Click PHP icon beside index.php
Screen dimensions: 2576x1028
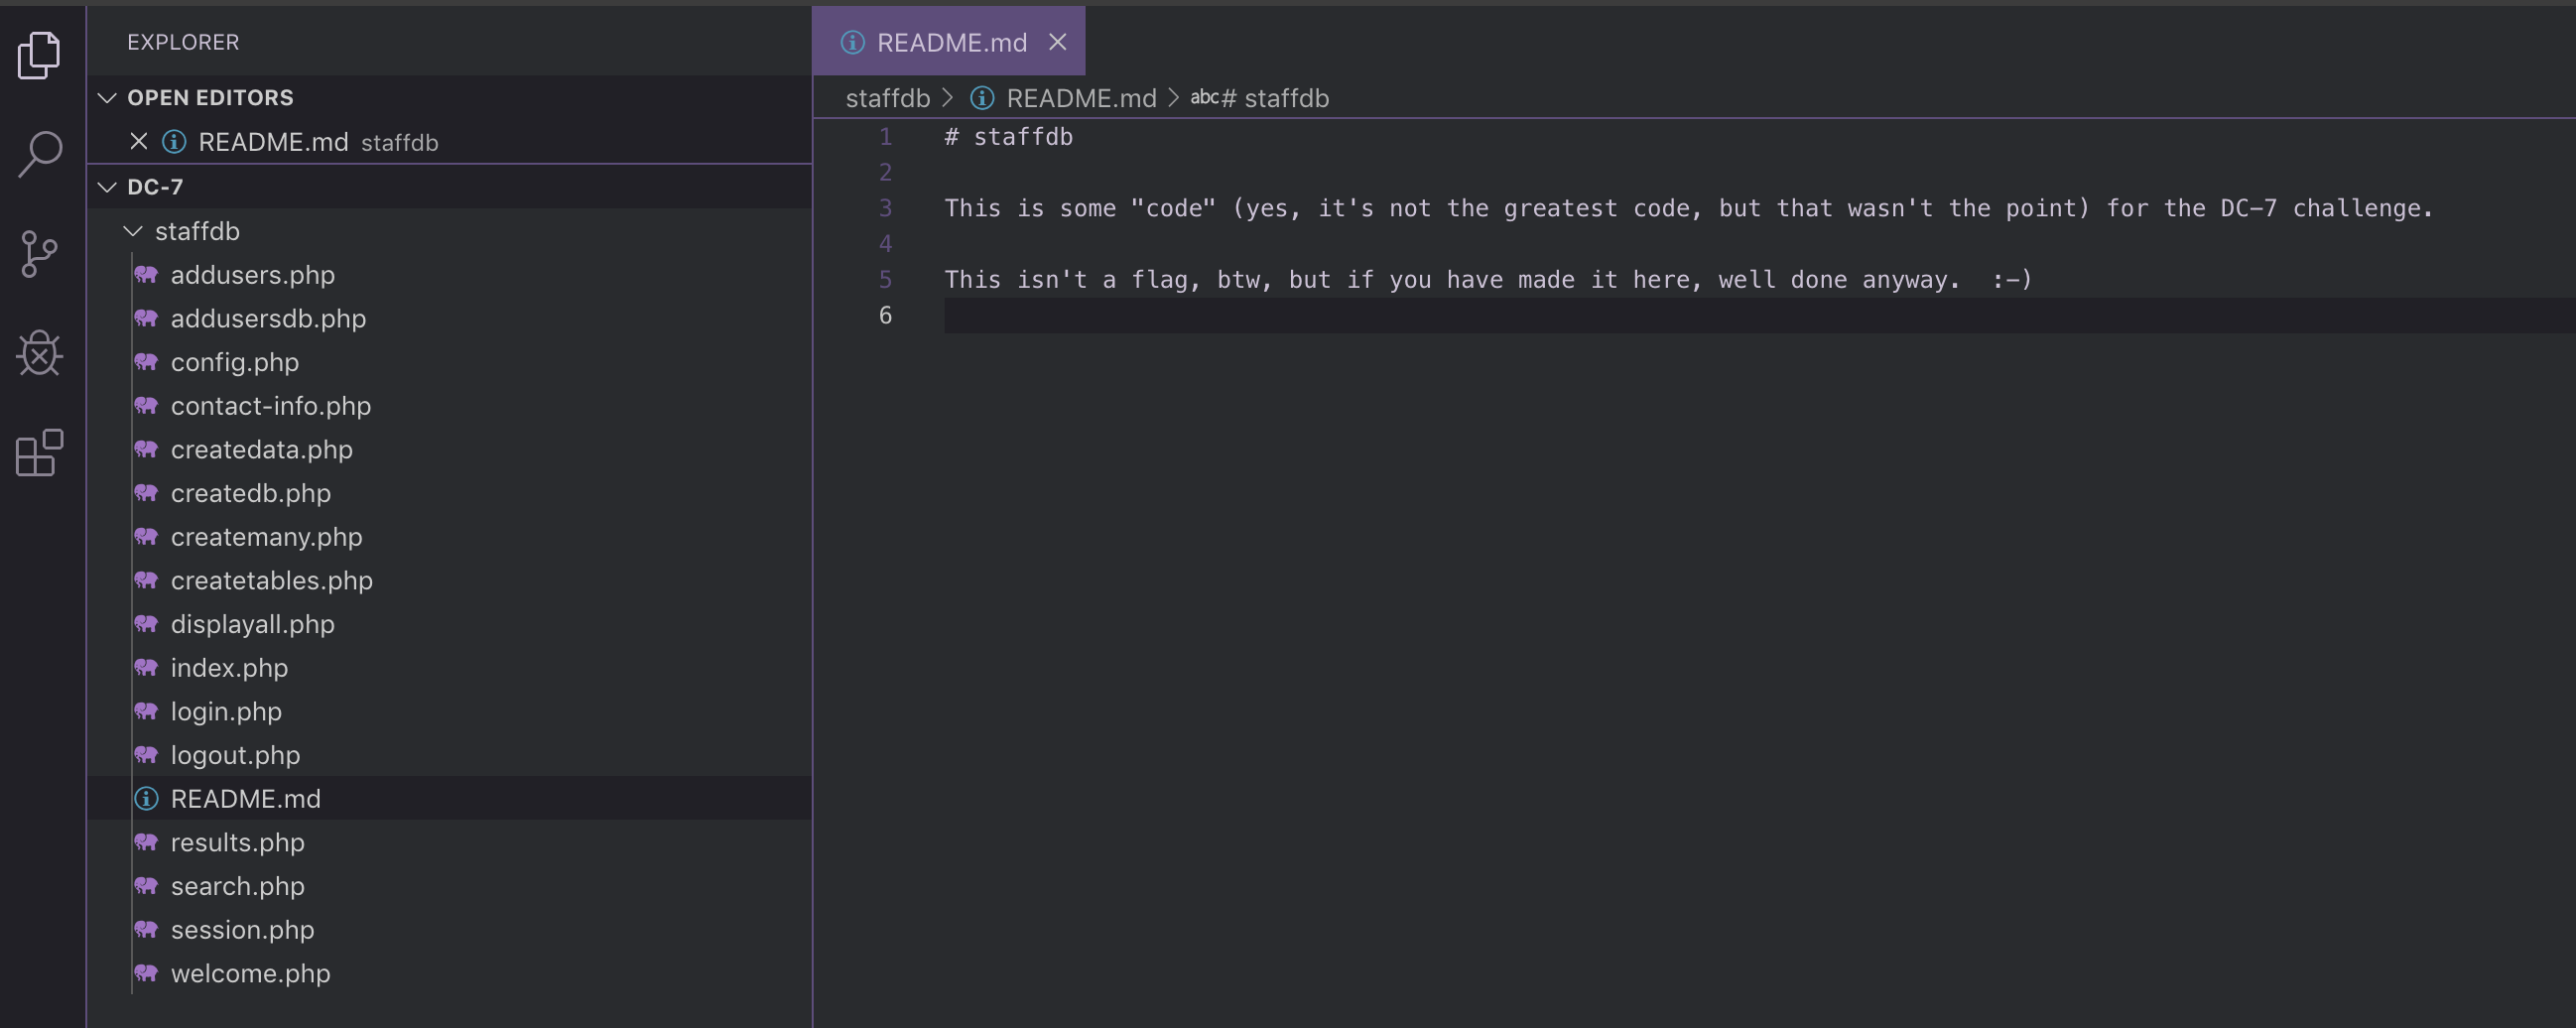tap(146, 668)
